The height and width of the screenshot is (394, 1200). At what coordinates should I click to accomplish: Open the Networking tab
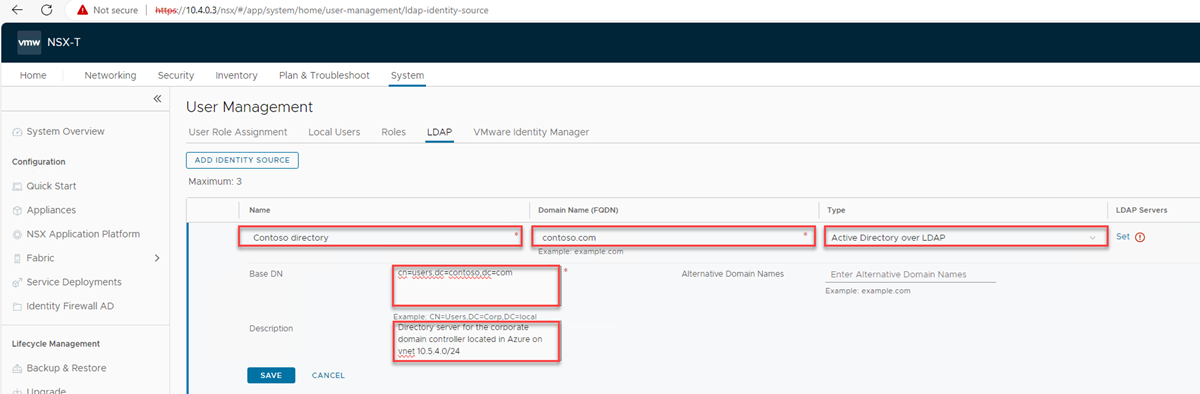click(110, 75)
